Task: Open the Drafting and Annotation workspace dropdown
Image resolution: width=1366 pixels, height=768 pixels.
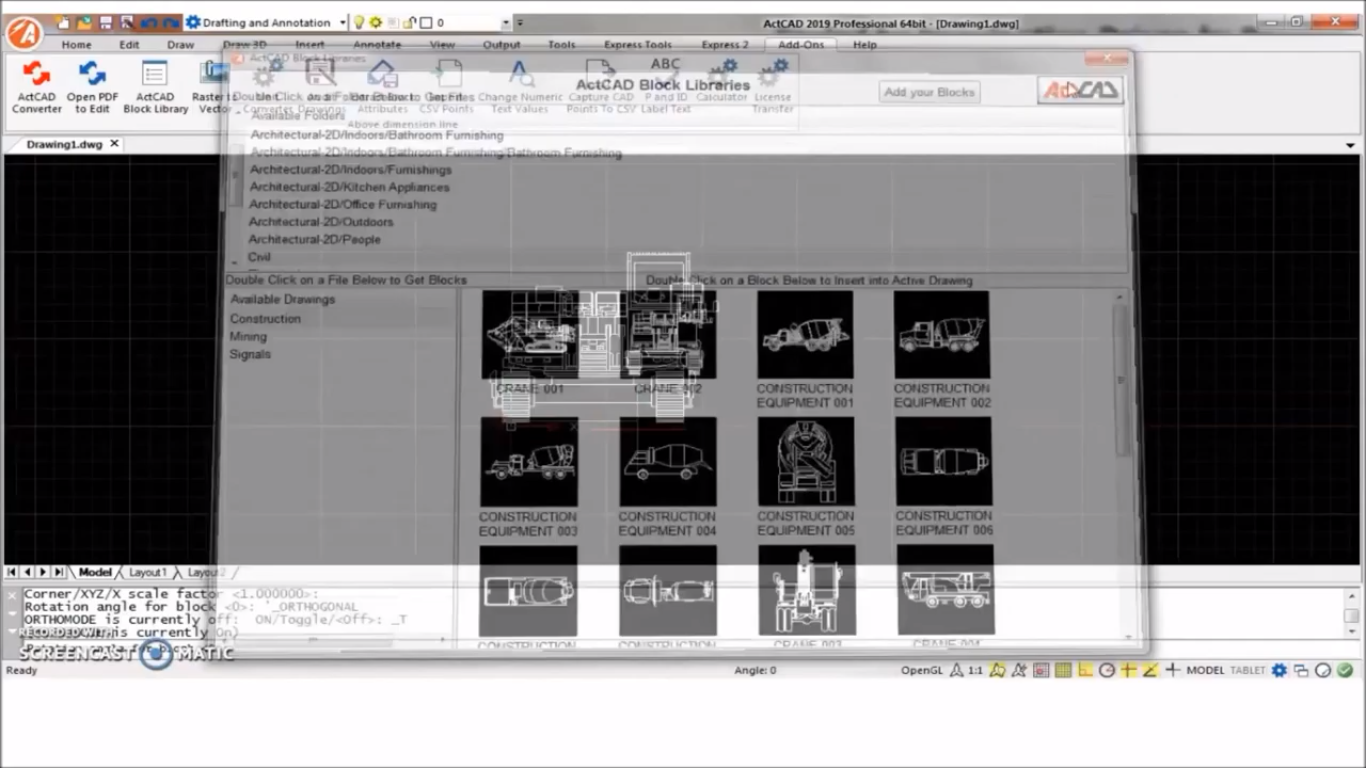Action: (x=343, y=22)
